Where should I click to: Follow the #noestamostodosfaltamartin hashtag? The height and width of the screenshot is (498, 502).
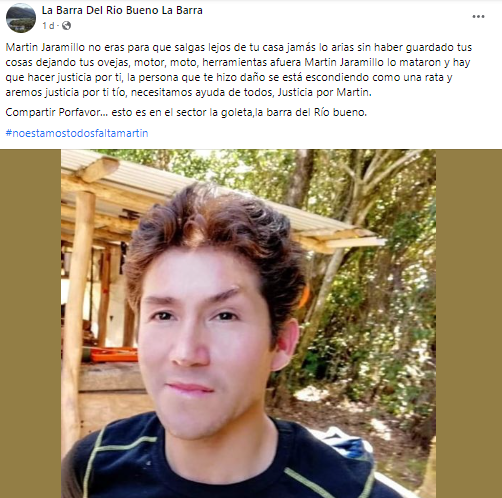point(77,133)
